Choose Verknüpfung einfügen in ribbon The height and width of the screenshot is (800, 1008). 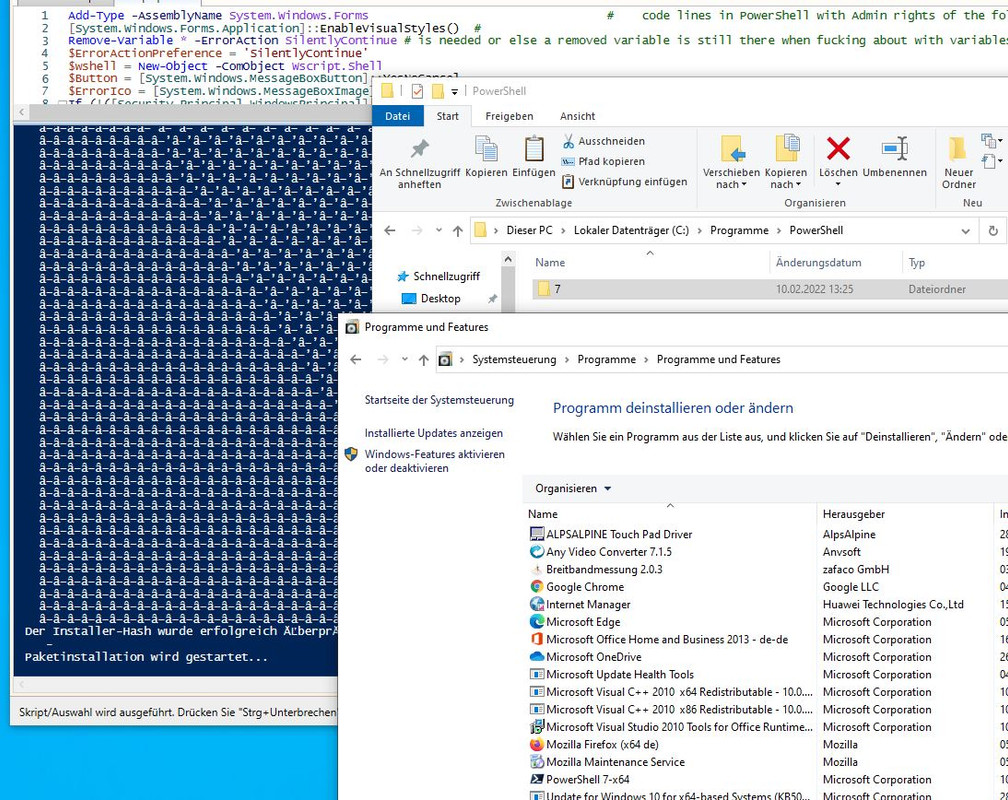tap(624, 182)
